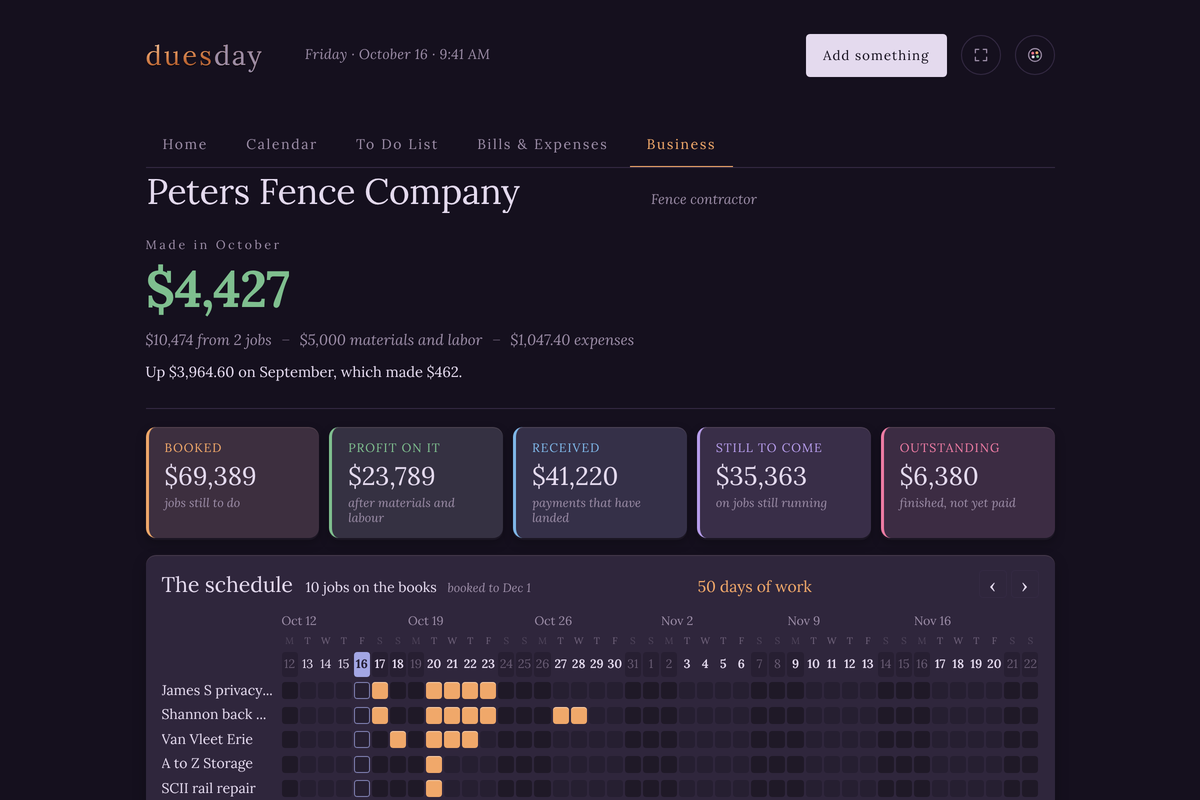The height and width of the screenshot is (800, 1200).
Task: Open the Outstanding $6,380 card
Action: (968, 483)
